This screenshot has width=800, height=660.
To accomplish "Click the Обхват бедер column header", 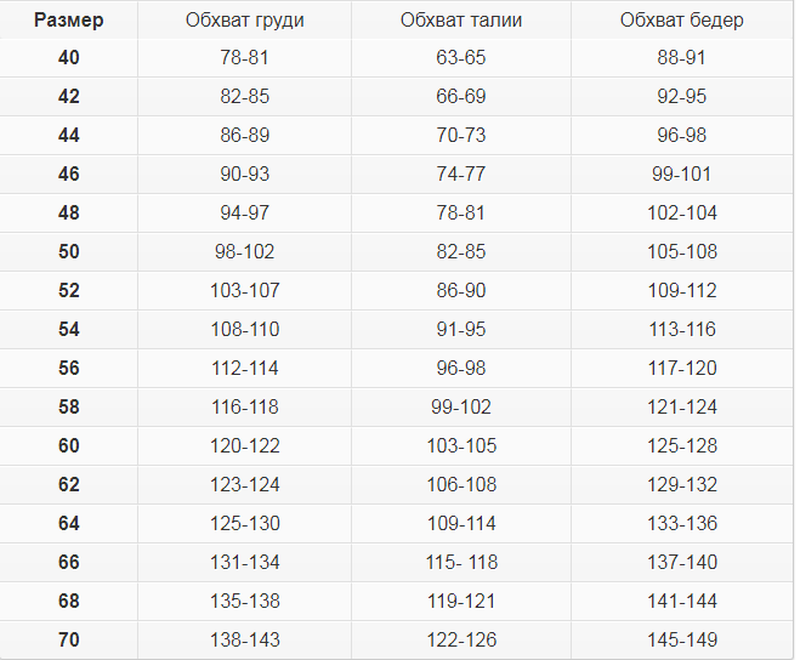I will pyautogui.click(x=682, y=20).
